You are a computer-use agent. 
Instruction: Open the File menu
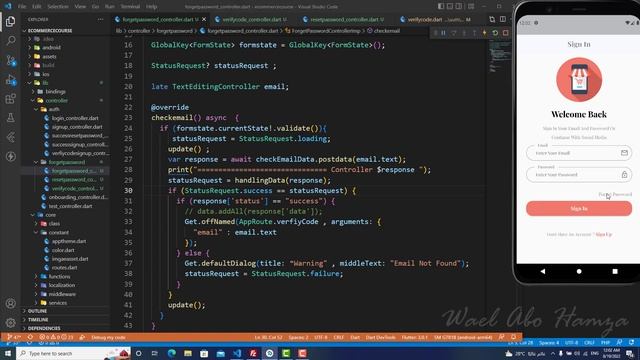coord(22,7)
